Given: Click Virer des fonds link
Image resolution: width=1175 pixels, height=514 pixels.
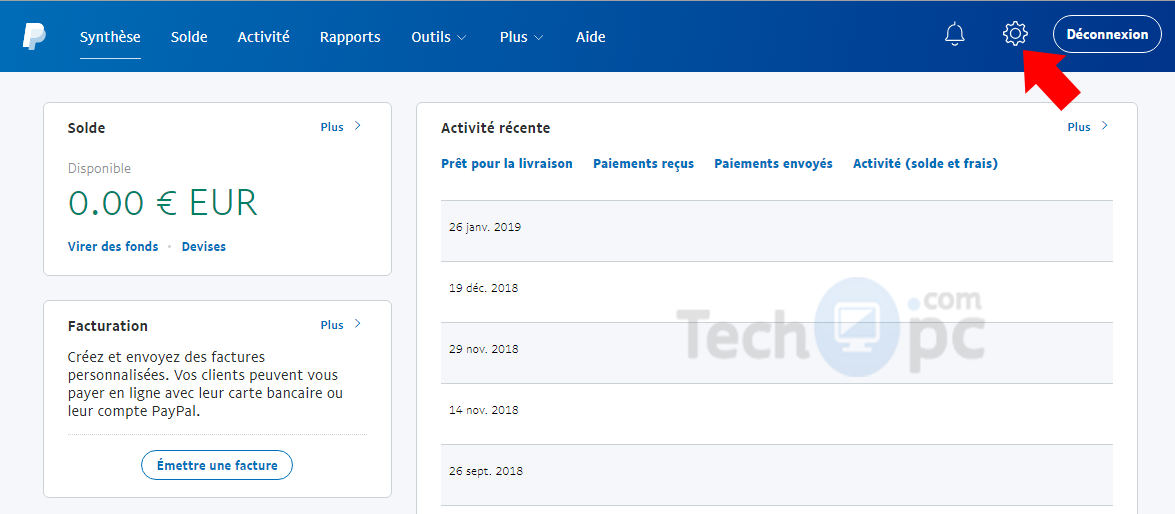Looking at the screenshot, I should click(113, 246).
